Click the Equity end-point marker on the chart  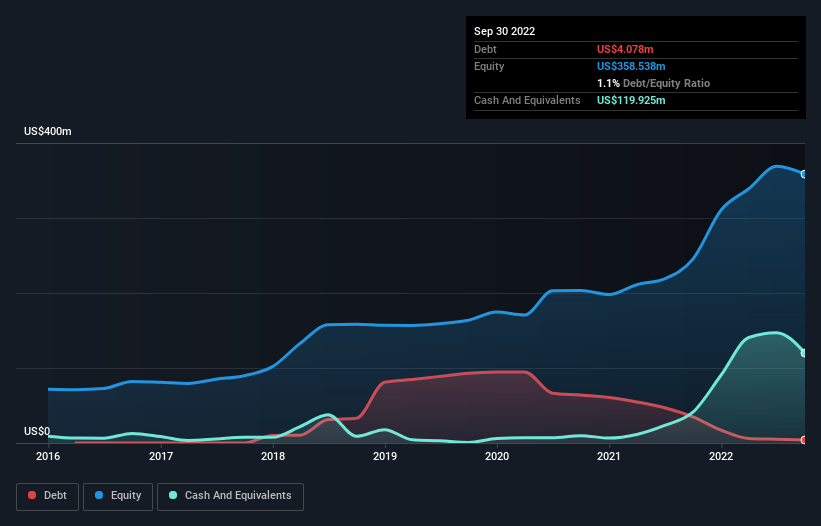point(804,174)
